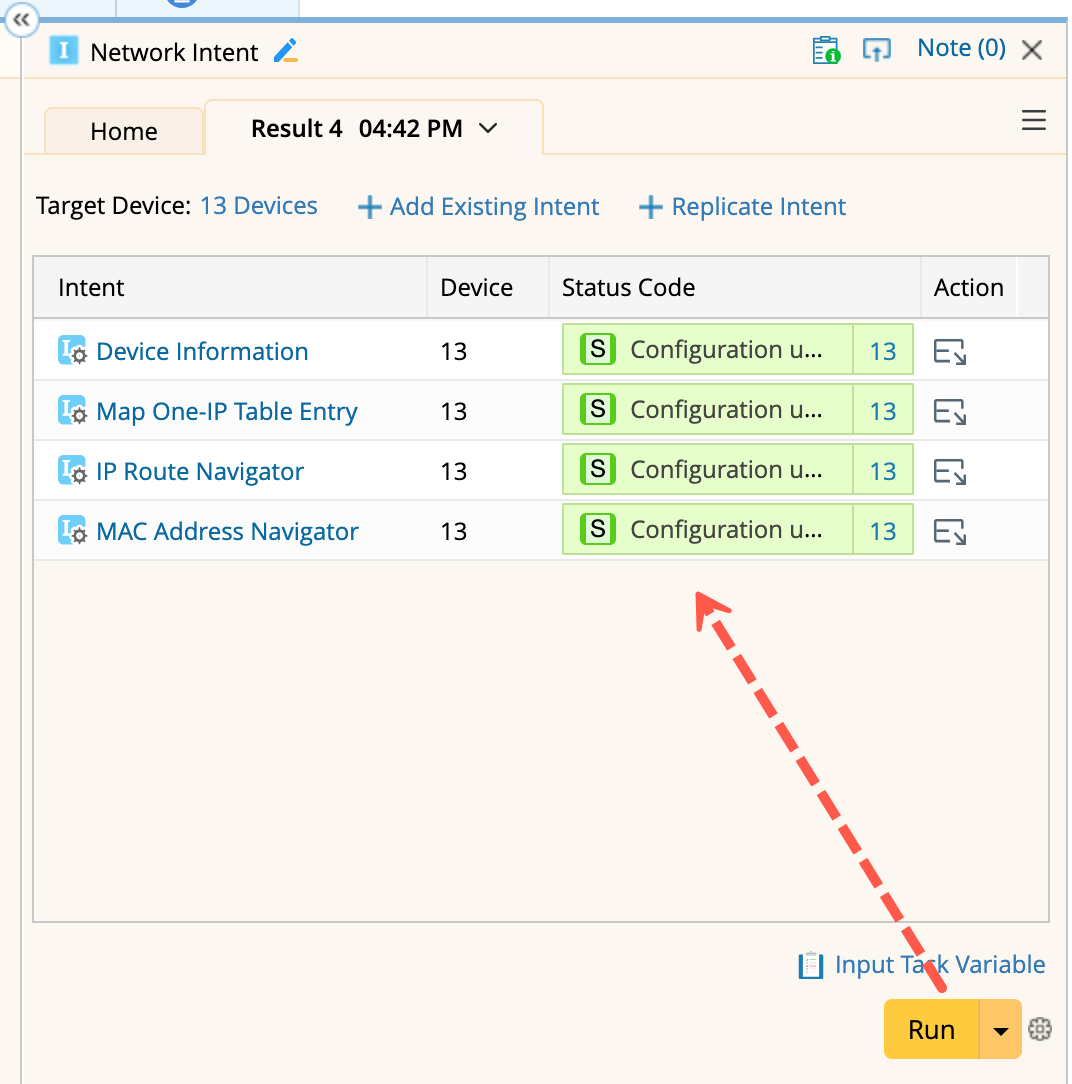Collapse the pane with double-chevron button
Screen dimensions: 1072x1084
pos(21,19)
